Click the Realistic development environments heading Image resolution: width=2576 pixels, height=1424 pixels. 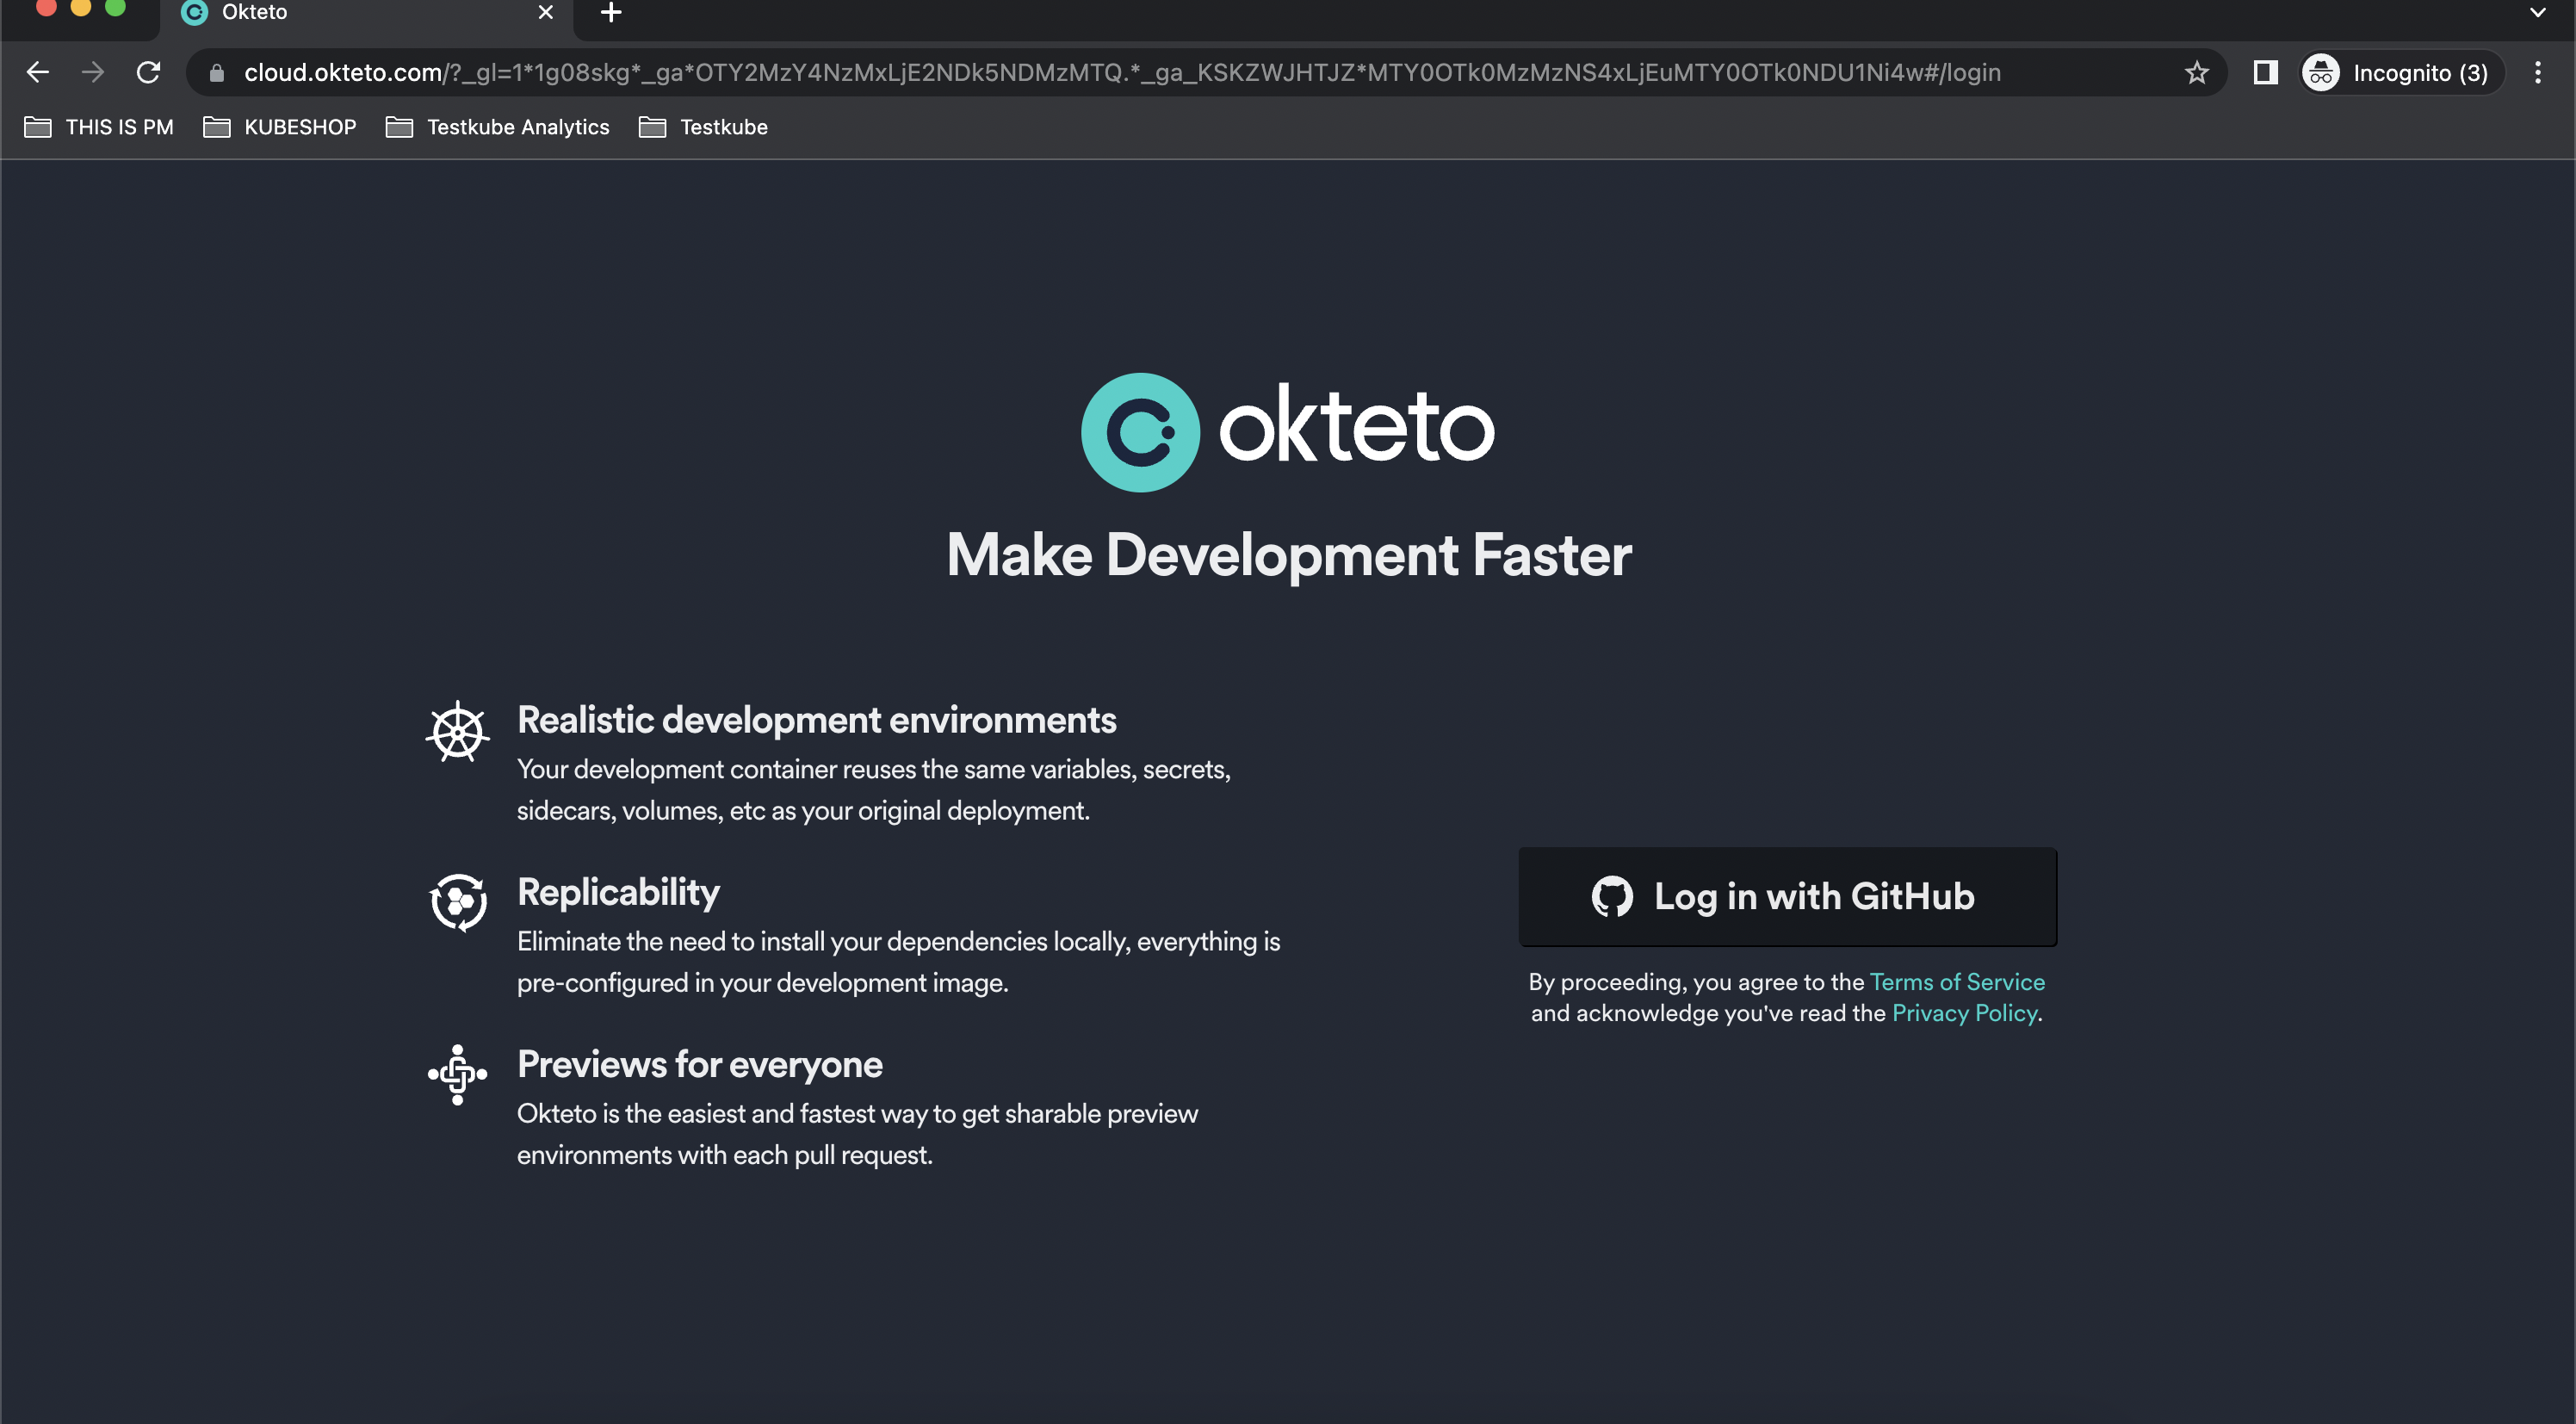point(817,720)
